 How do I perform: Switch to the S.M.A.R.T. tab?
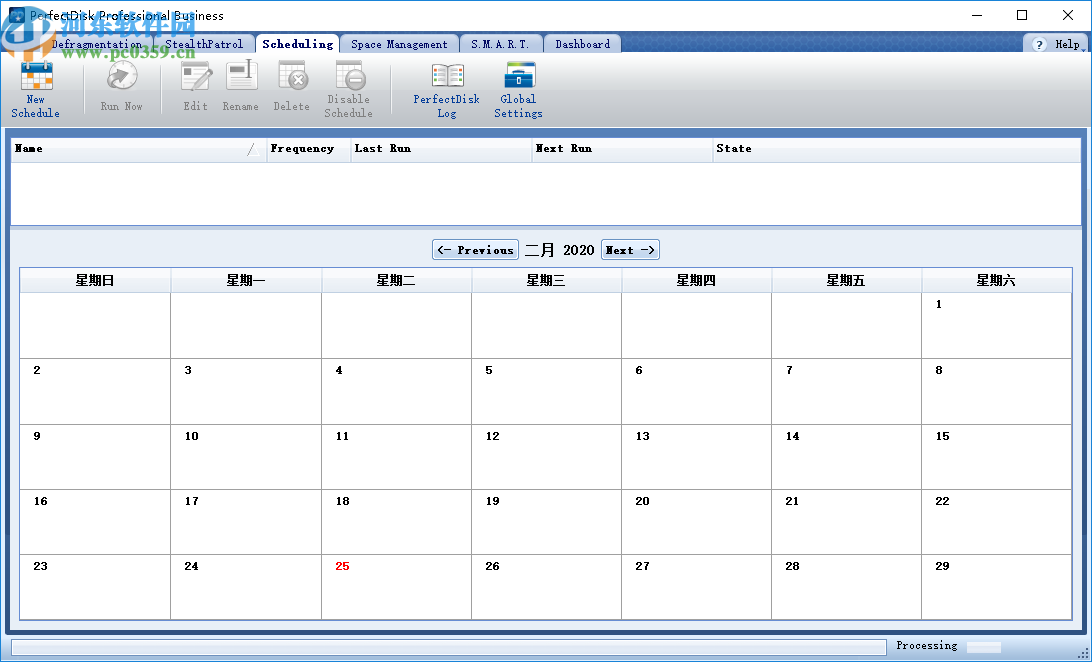(500, 43)
